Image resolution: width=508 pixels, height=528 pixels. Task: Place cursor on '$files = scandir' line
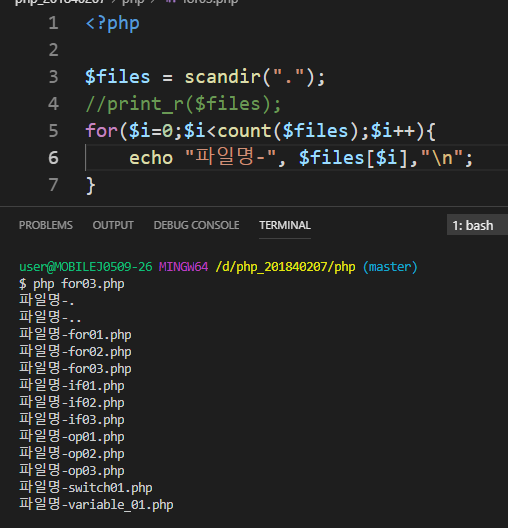point(205,77)
